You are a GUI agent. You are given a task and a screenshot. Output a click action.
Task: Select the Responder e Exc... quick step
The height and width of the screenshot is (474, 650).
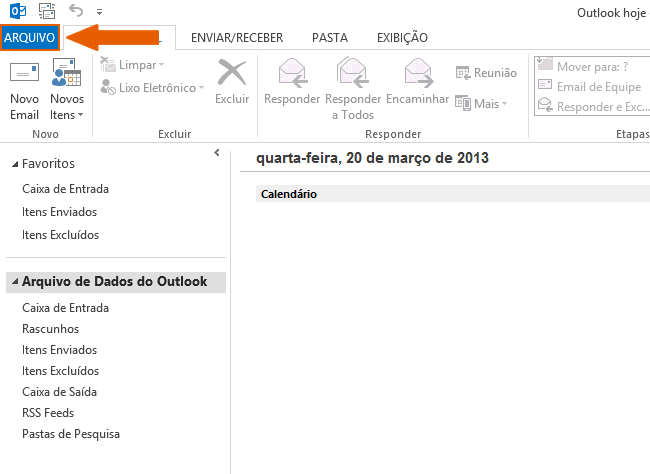coord(593,106)
